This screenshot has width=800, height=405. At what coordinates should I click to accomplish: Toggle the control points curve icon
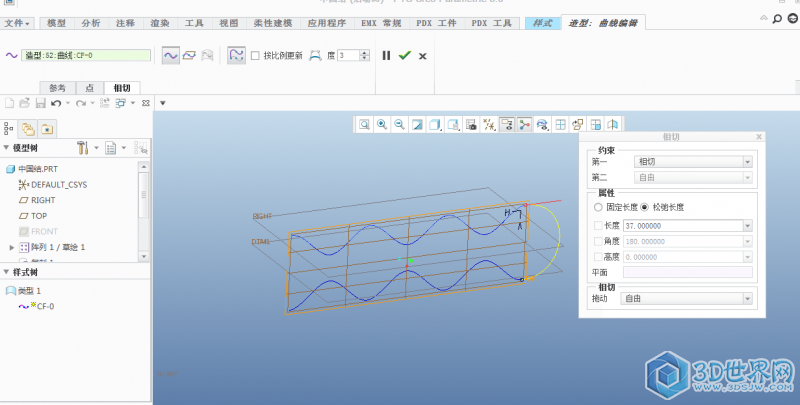click(236, 56)
